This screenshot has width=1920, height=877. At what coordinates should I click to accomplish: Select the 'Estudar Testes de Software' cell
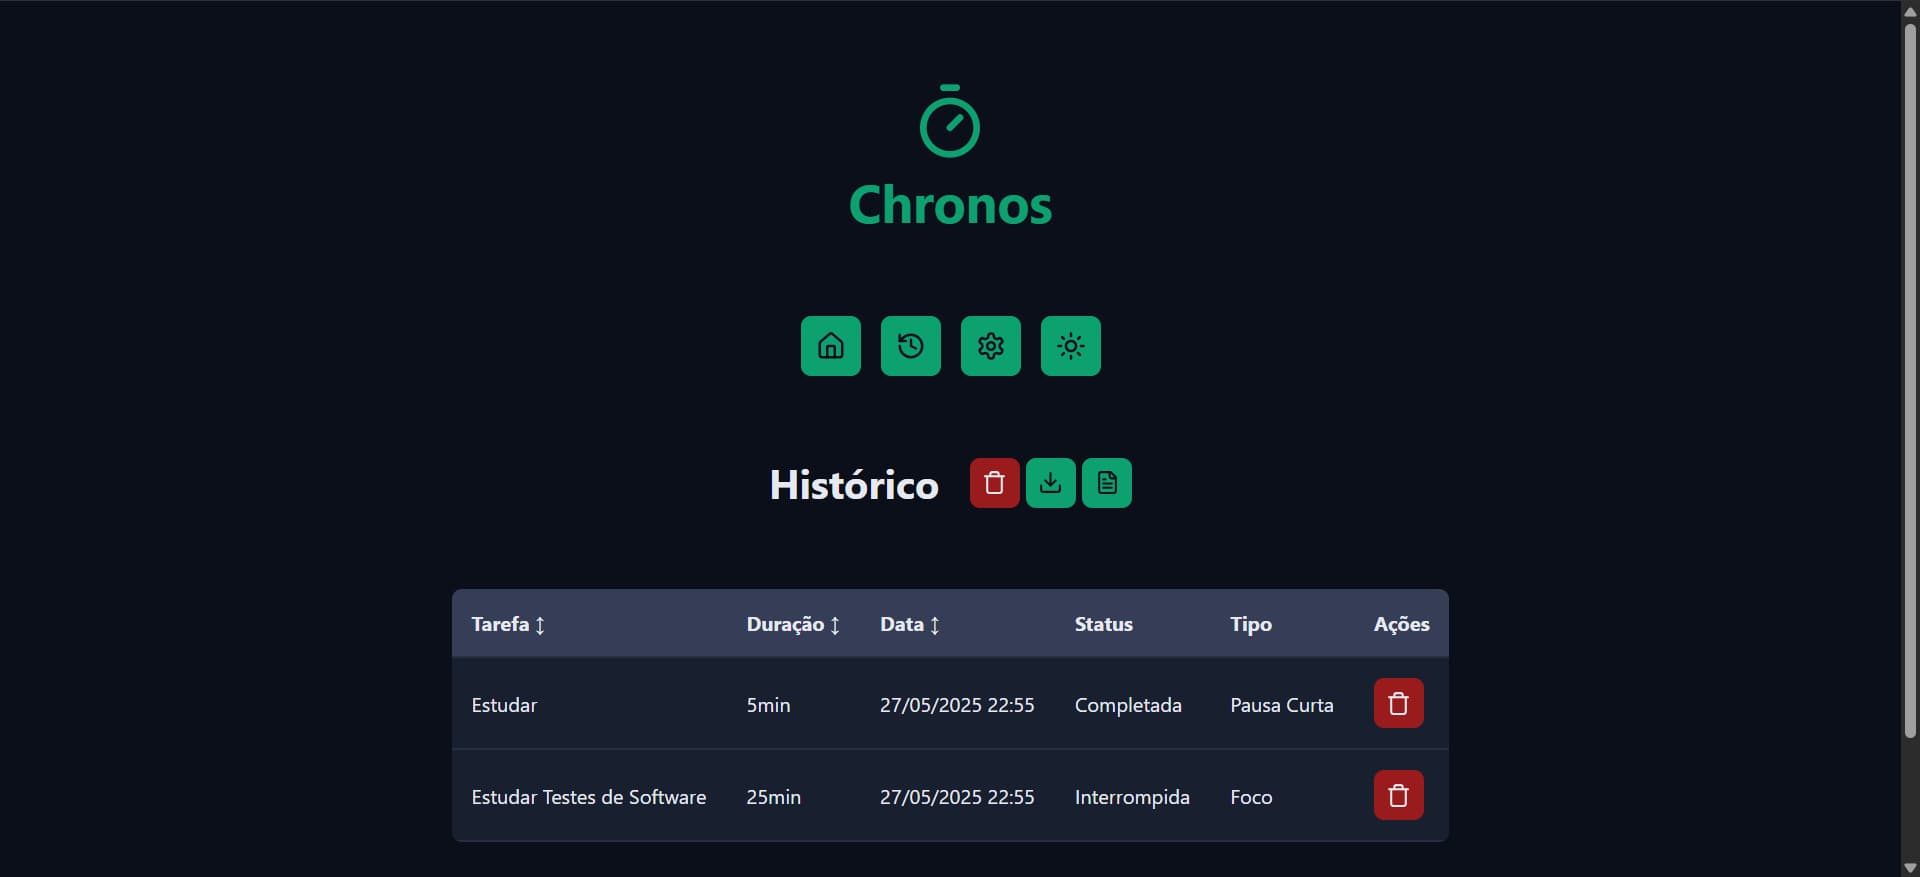[588, 797]
